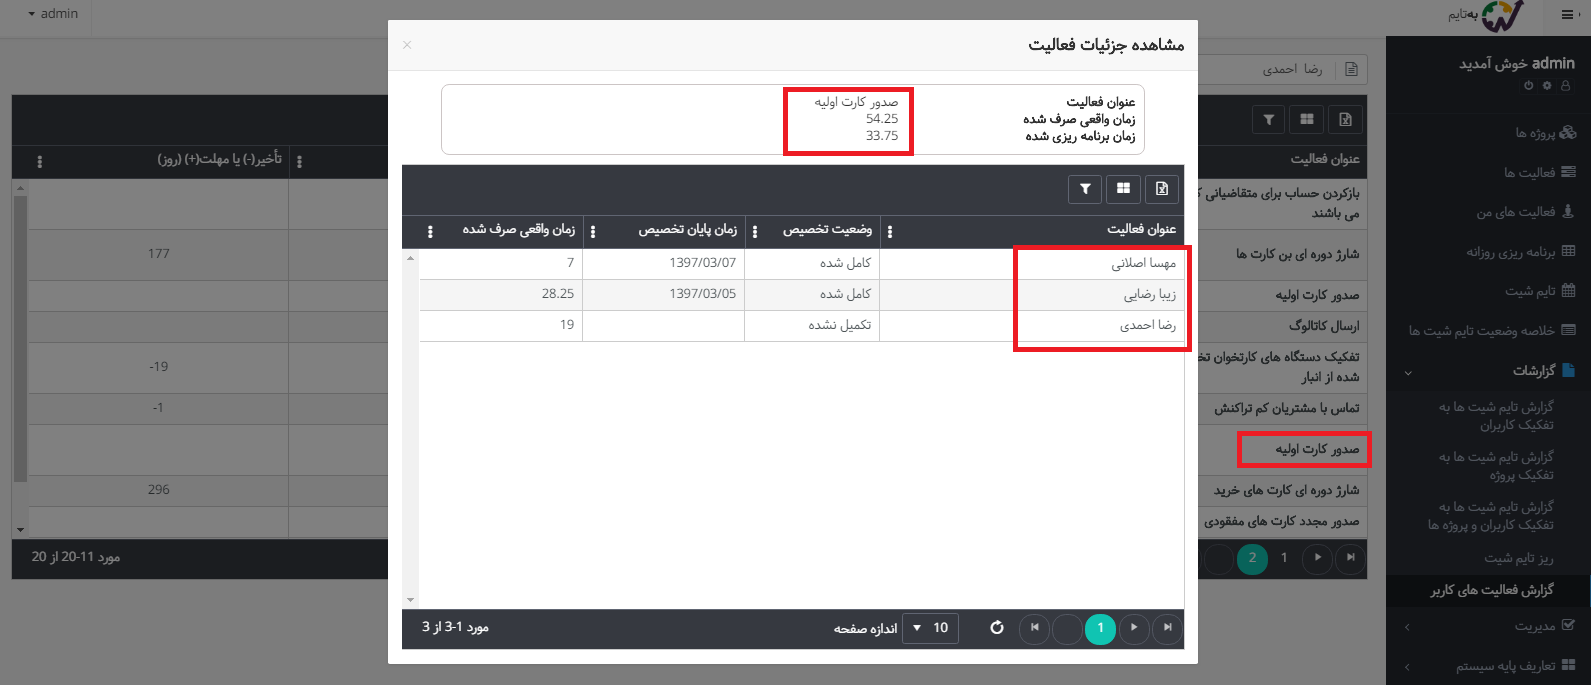The image size is (1591, 685).
Task: Click the power icon under the admin welcome text
Action: tap(1528, 86)
